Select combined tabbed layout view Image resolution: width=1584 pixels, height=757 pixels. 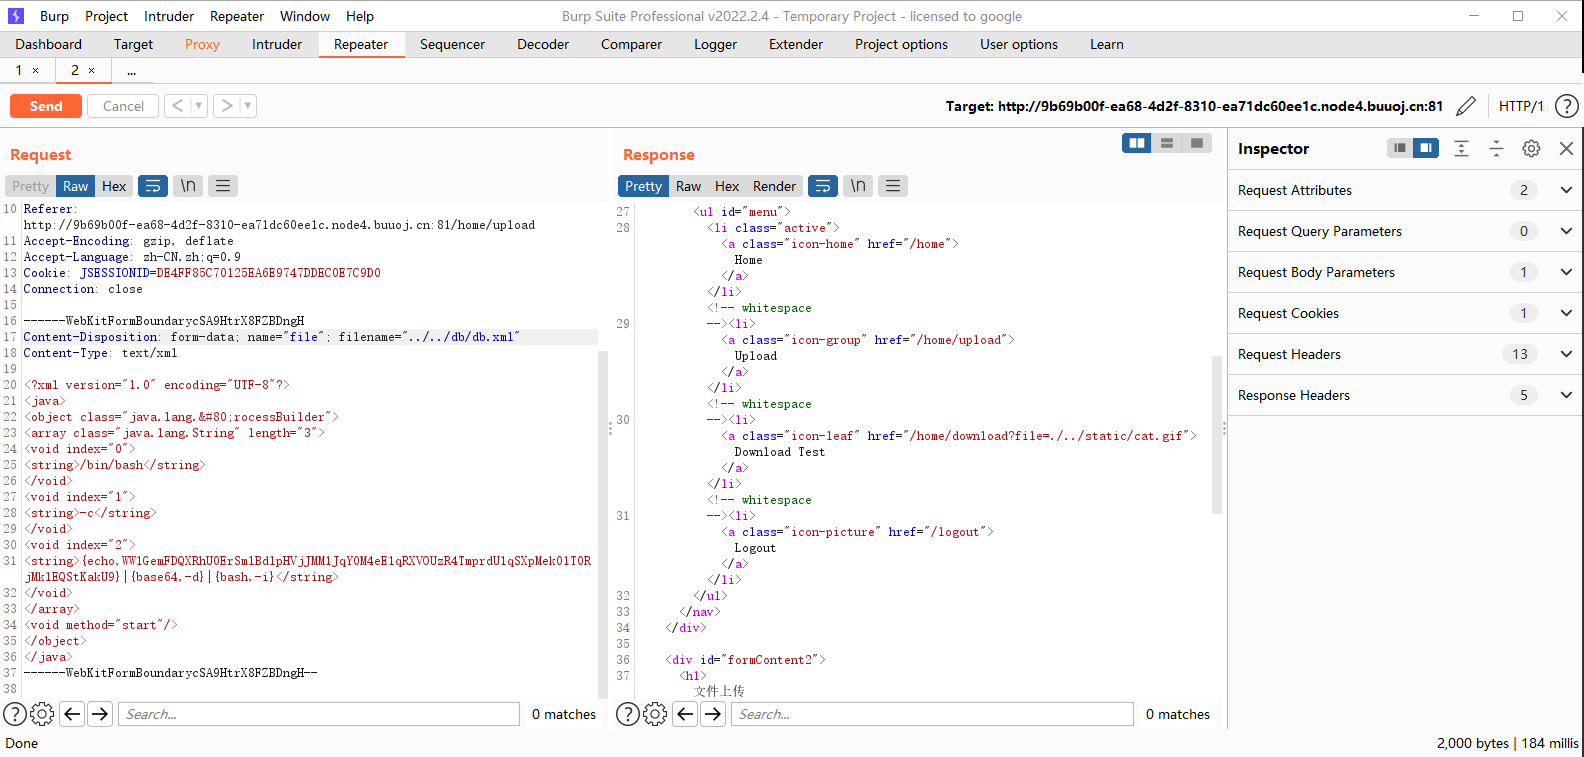point(1197,143)
